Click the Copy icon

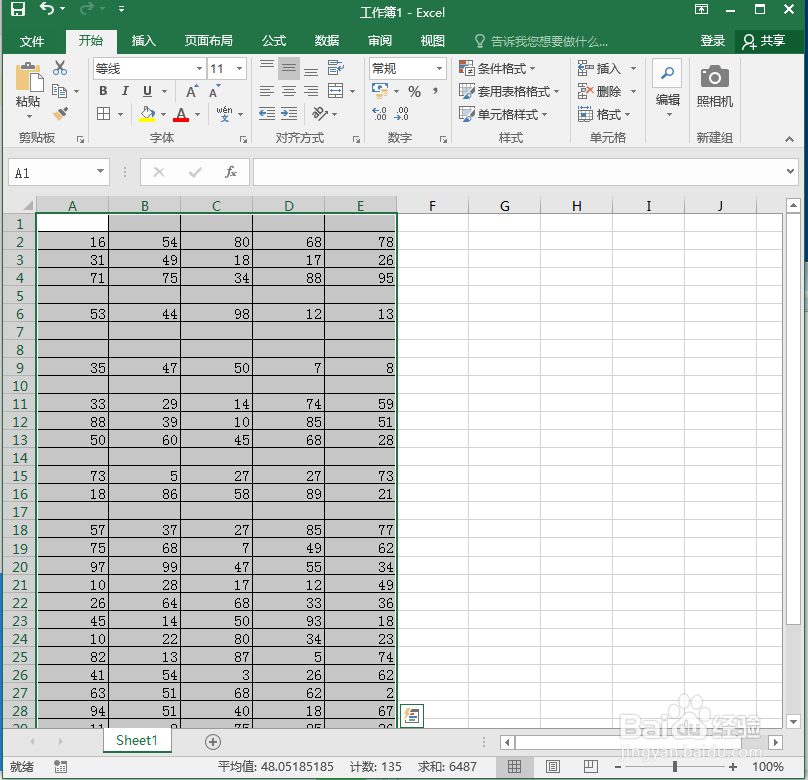[x=60, y=91]
